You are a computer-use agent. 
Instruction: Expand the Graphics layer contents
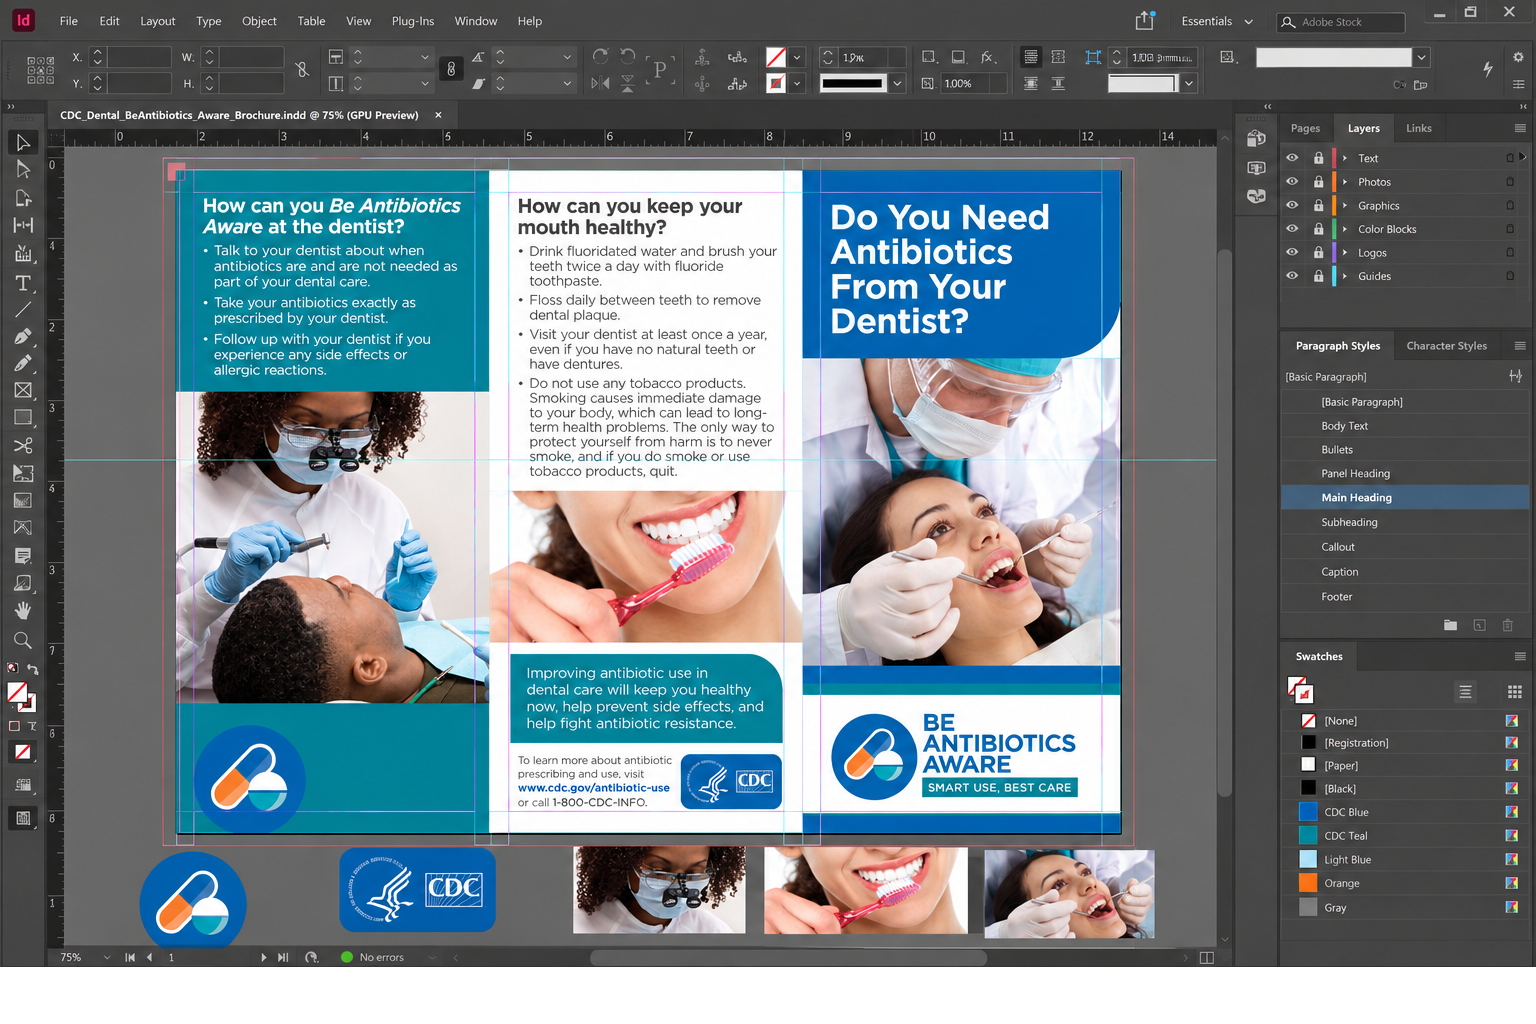1345,205
